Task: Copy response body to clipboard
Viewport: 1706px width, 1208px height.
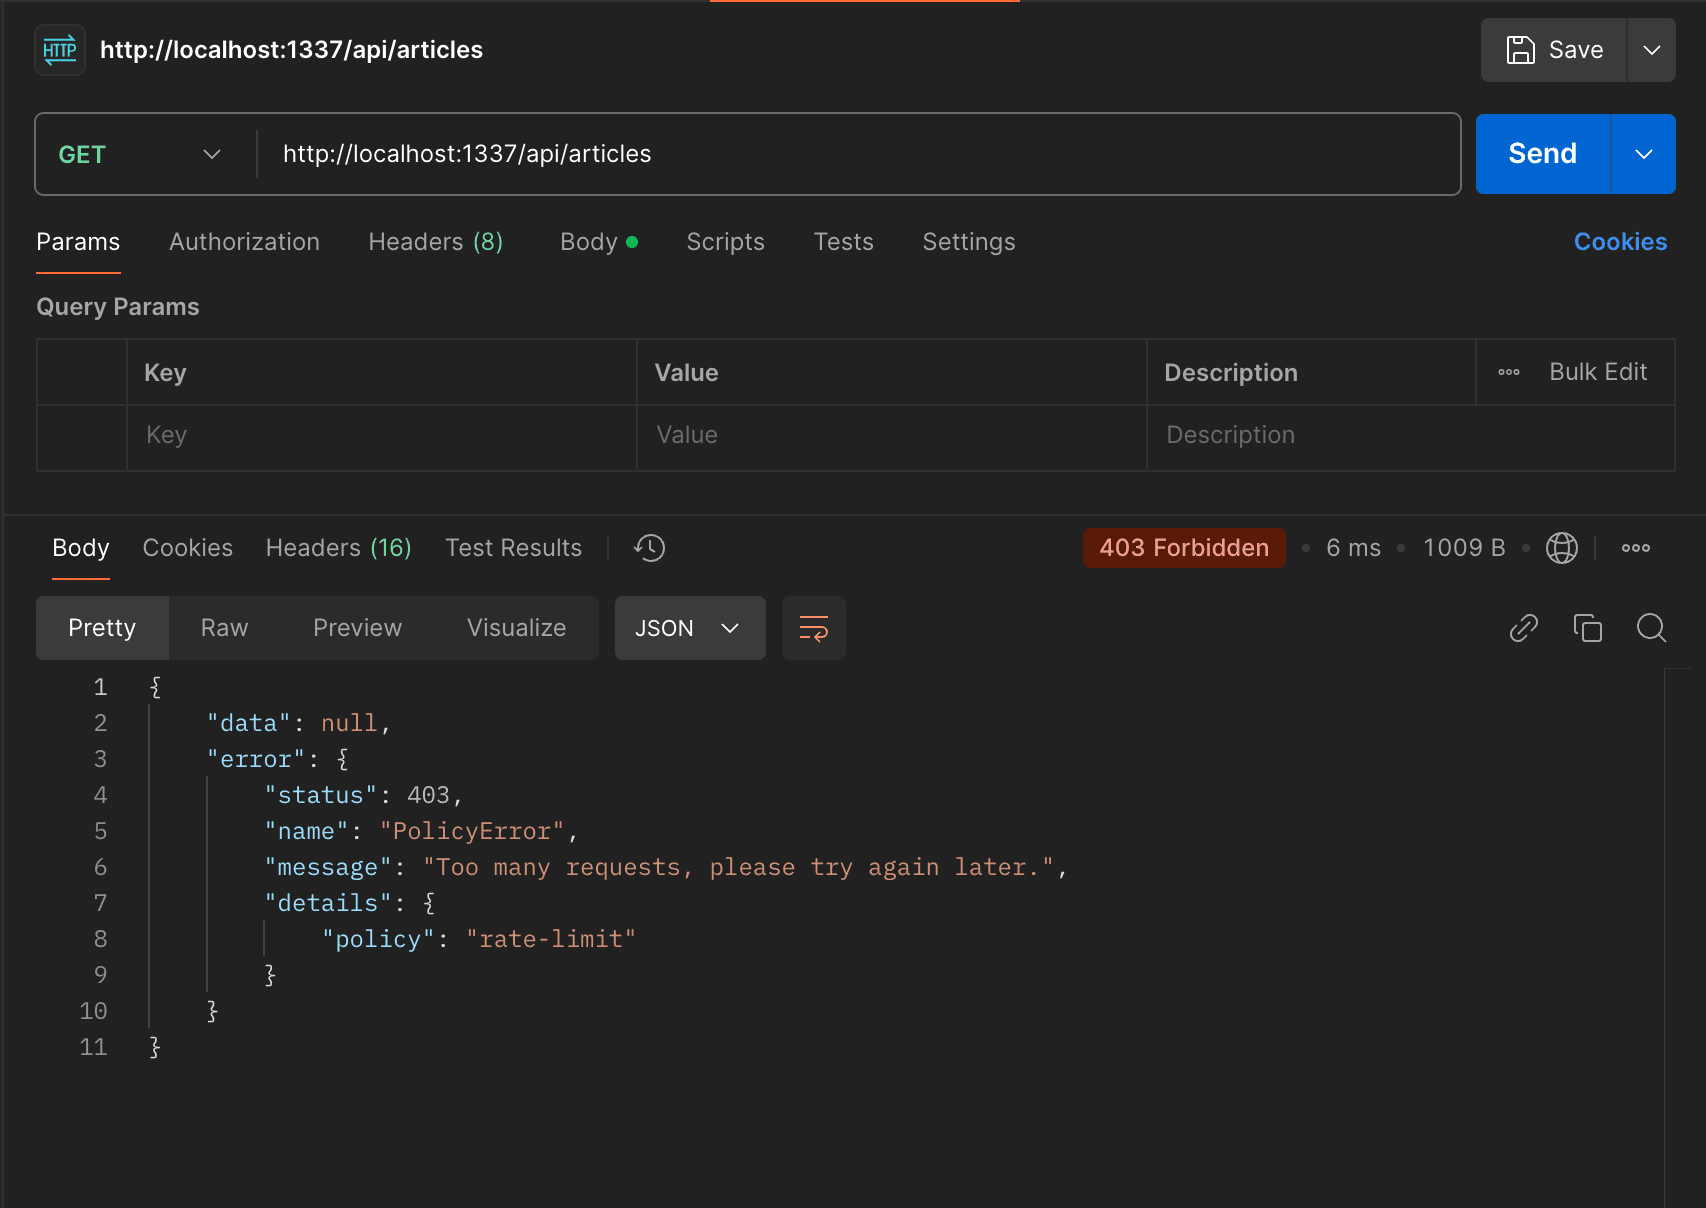Action: [x=1587, y=628]
